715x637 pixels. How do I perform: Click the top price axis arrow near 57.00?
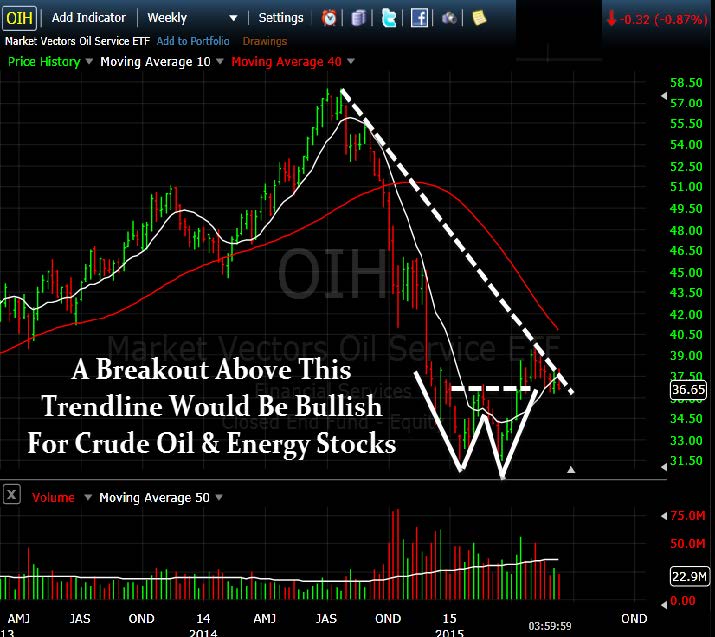tap(664, 96)
